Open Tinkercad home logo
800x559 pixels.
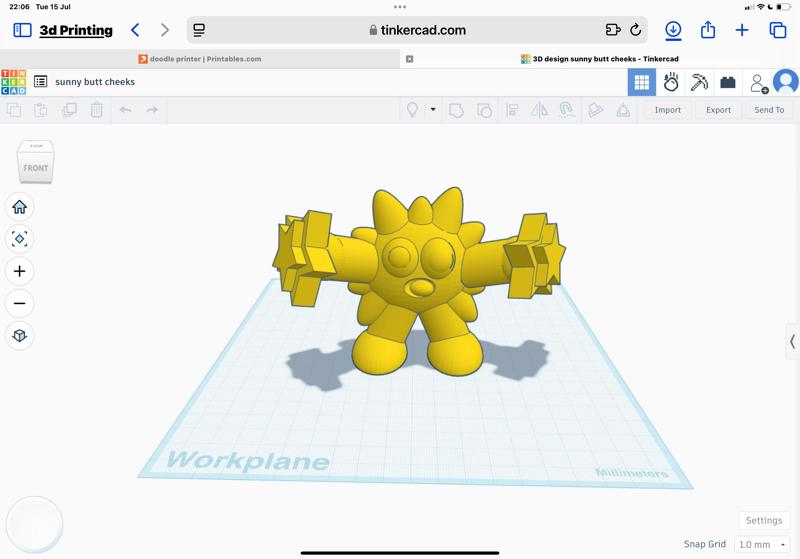click(x=13, y=82)
